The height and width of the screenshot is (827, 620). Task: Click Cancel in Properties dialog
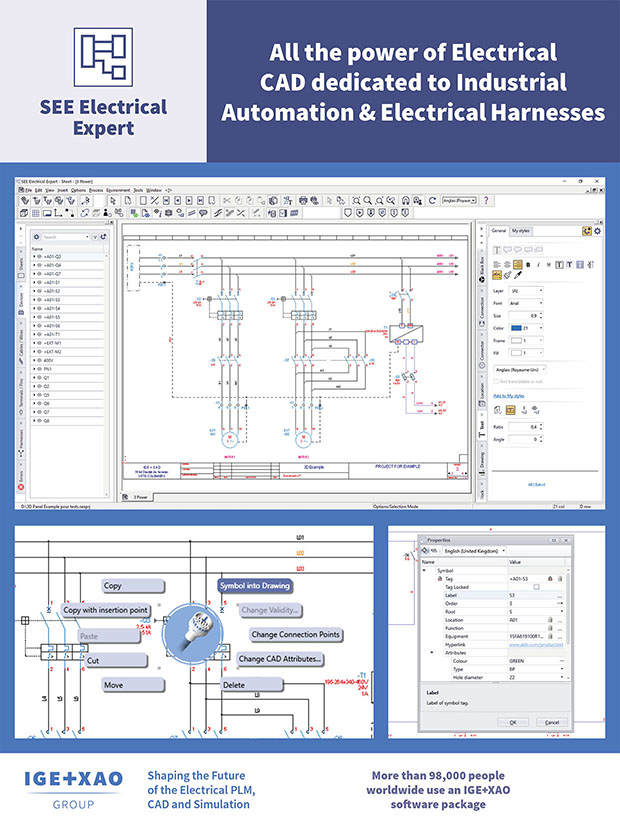point(552,723)
